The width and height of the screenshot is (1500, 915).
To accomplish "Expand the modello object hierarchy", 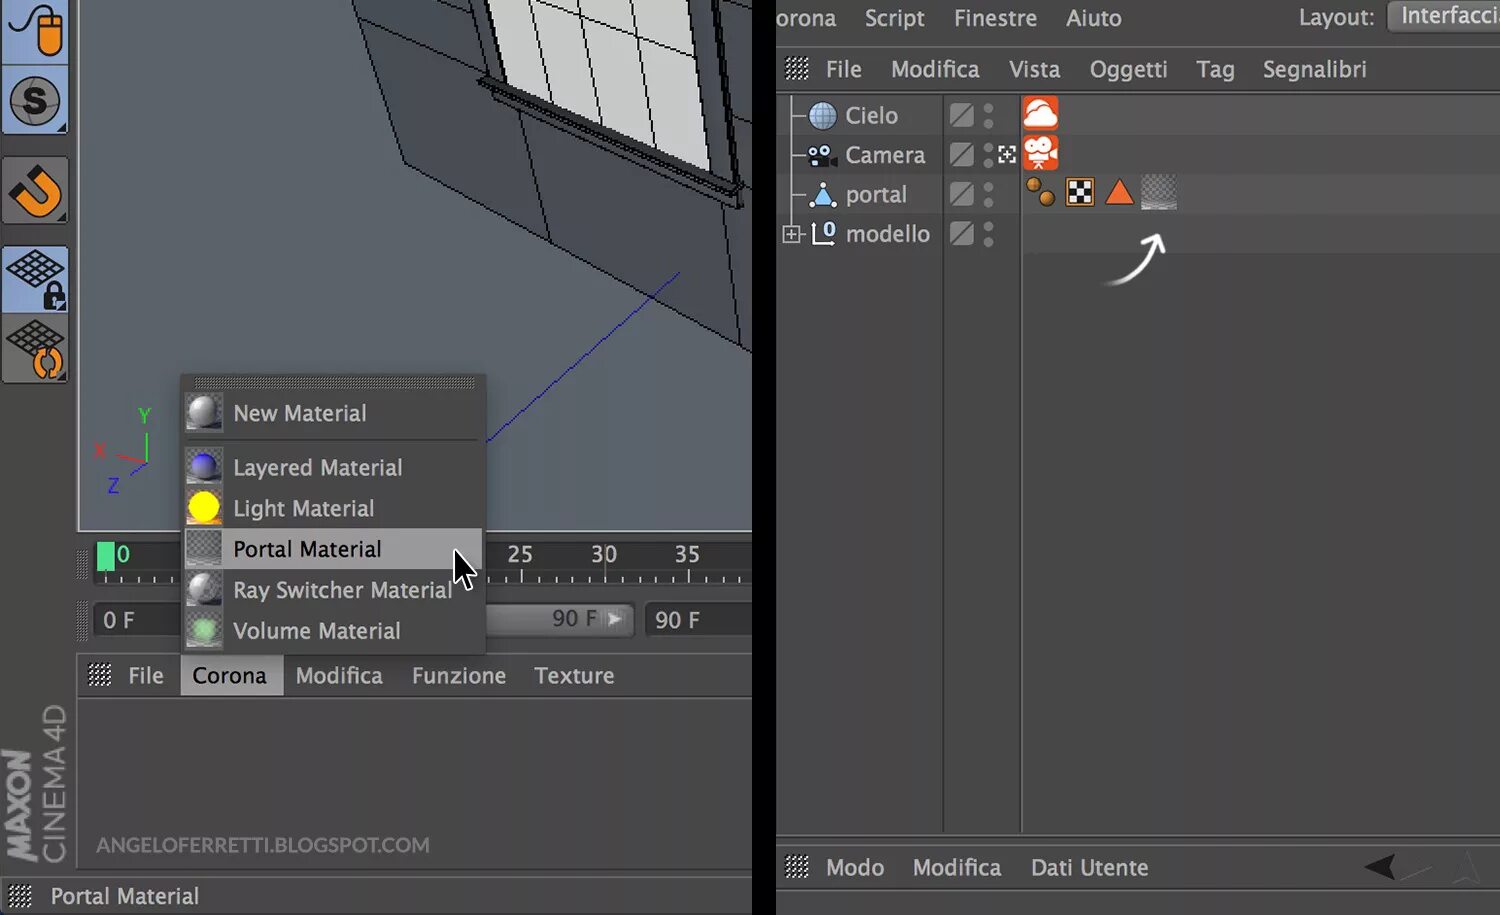I will [791, 233].
